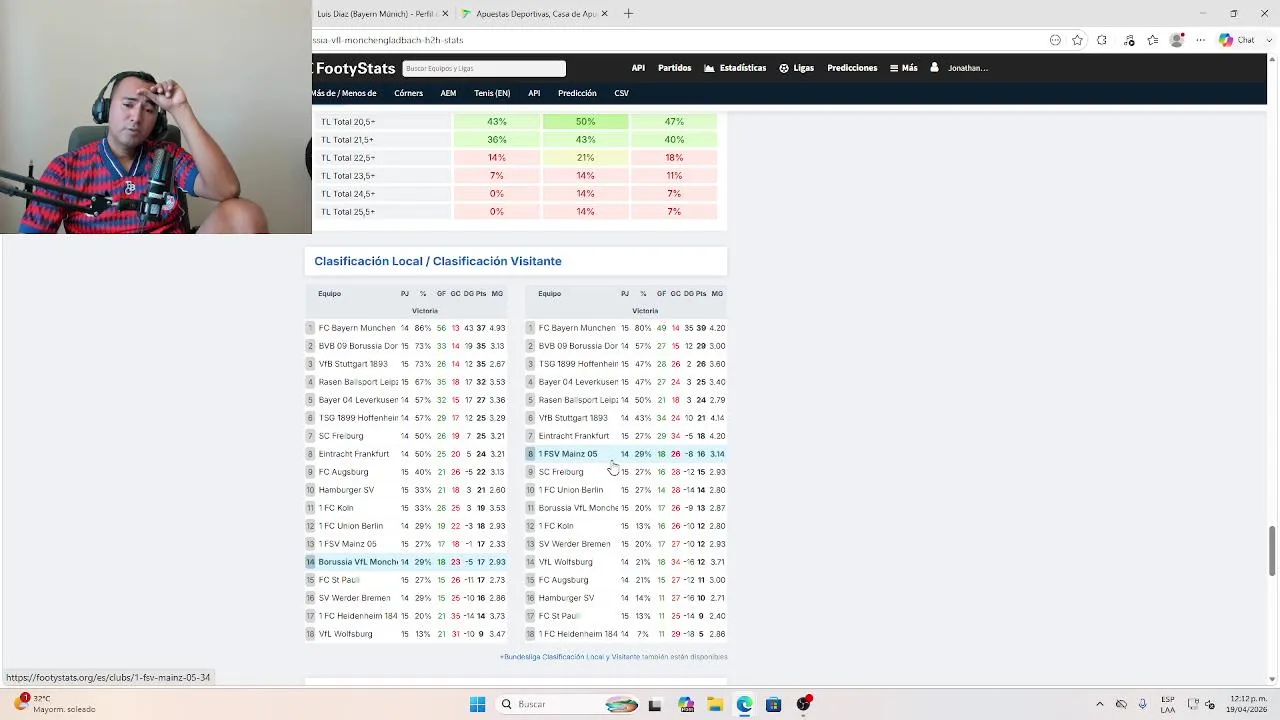This screenshot has height=720, width=1280.
Task: Open the OBS Studio taskbar icon
Action: 803,704
